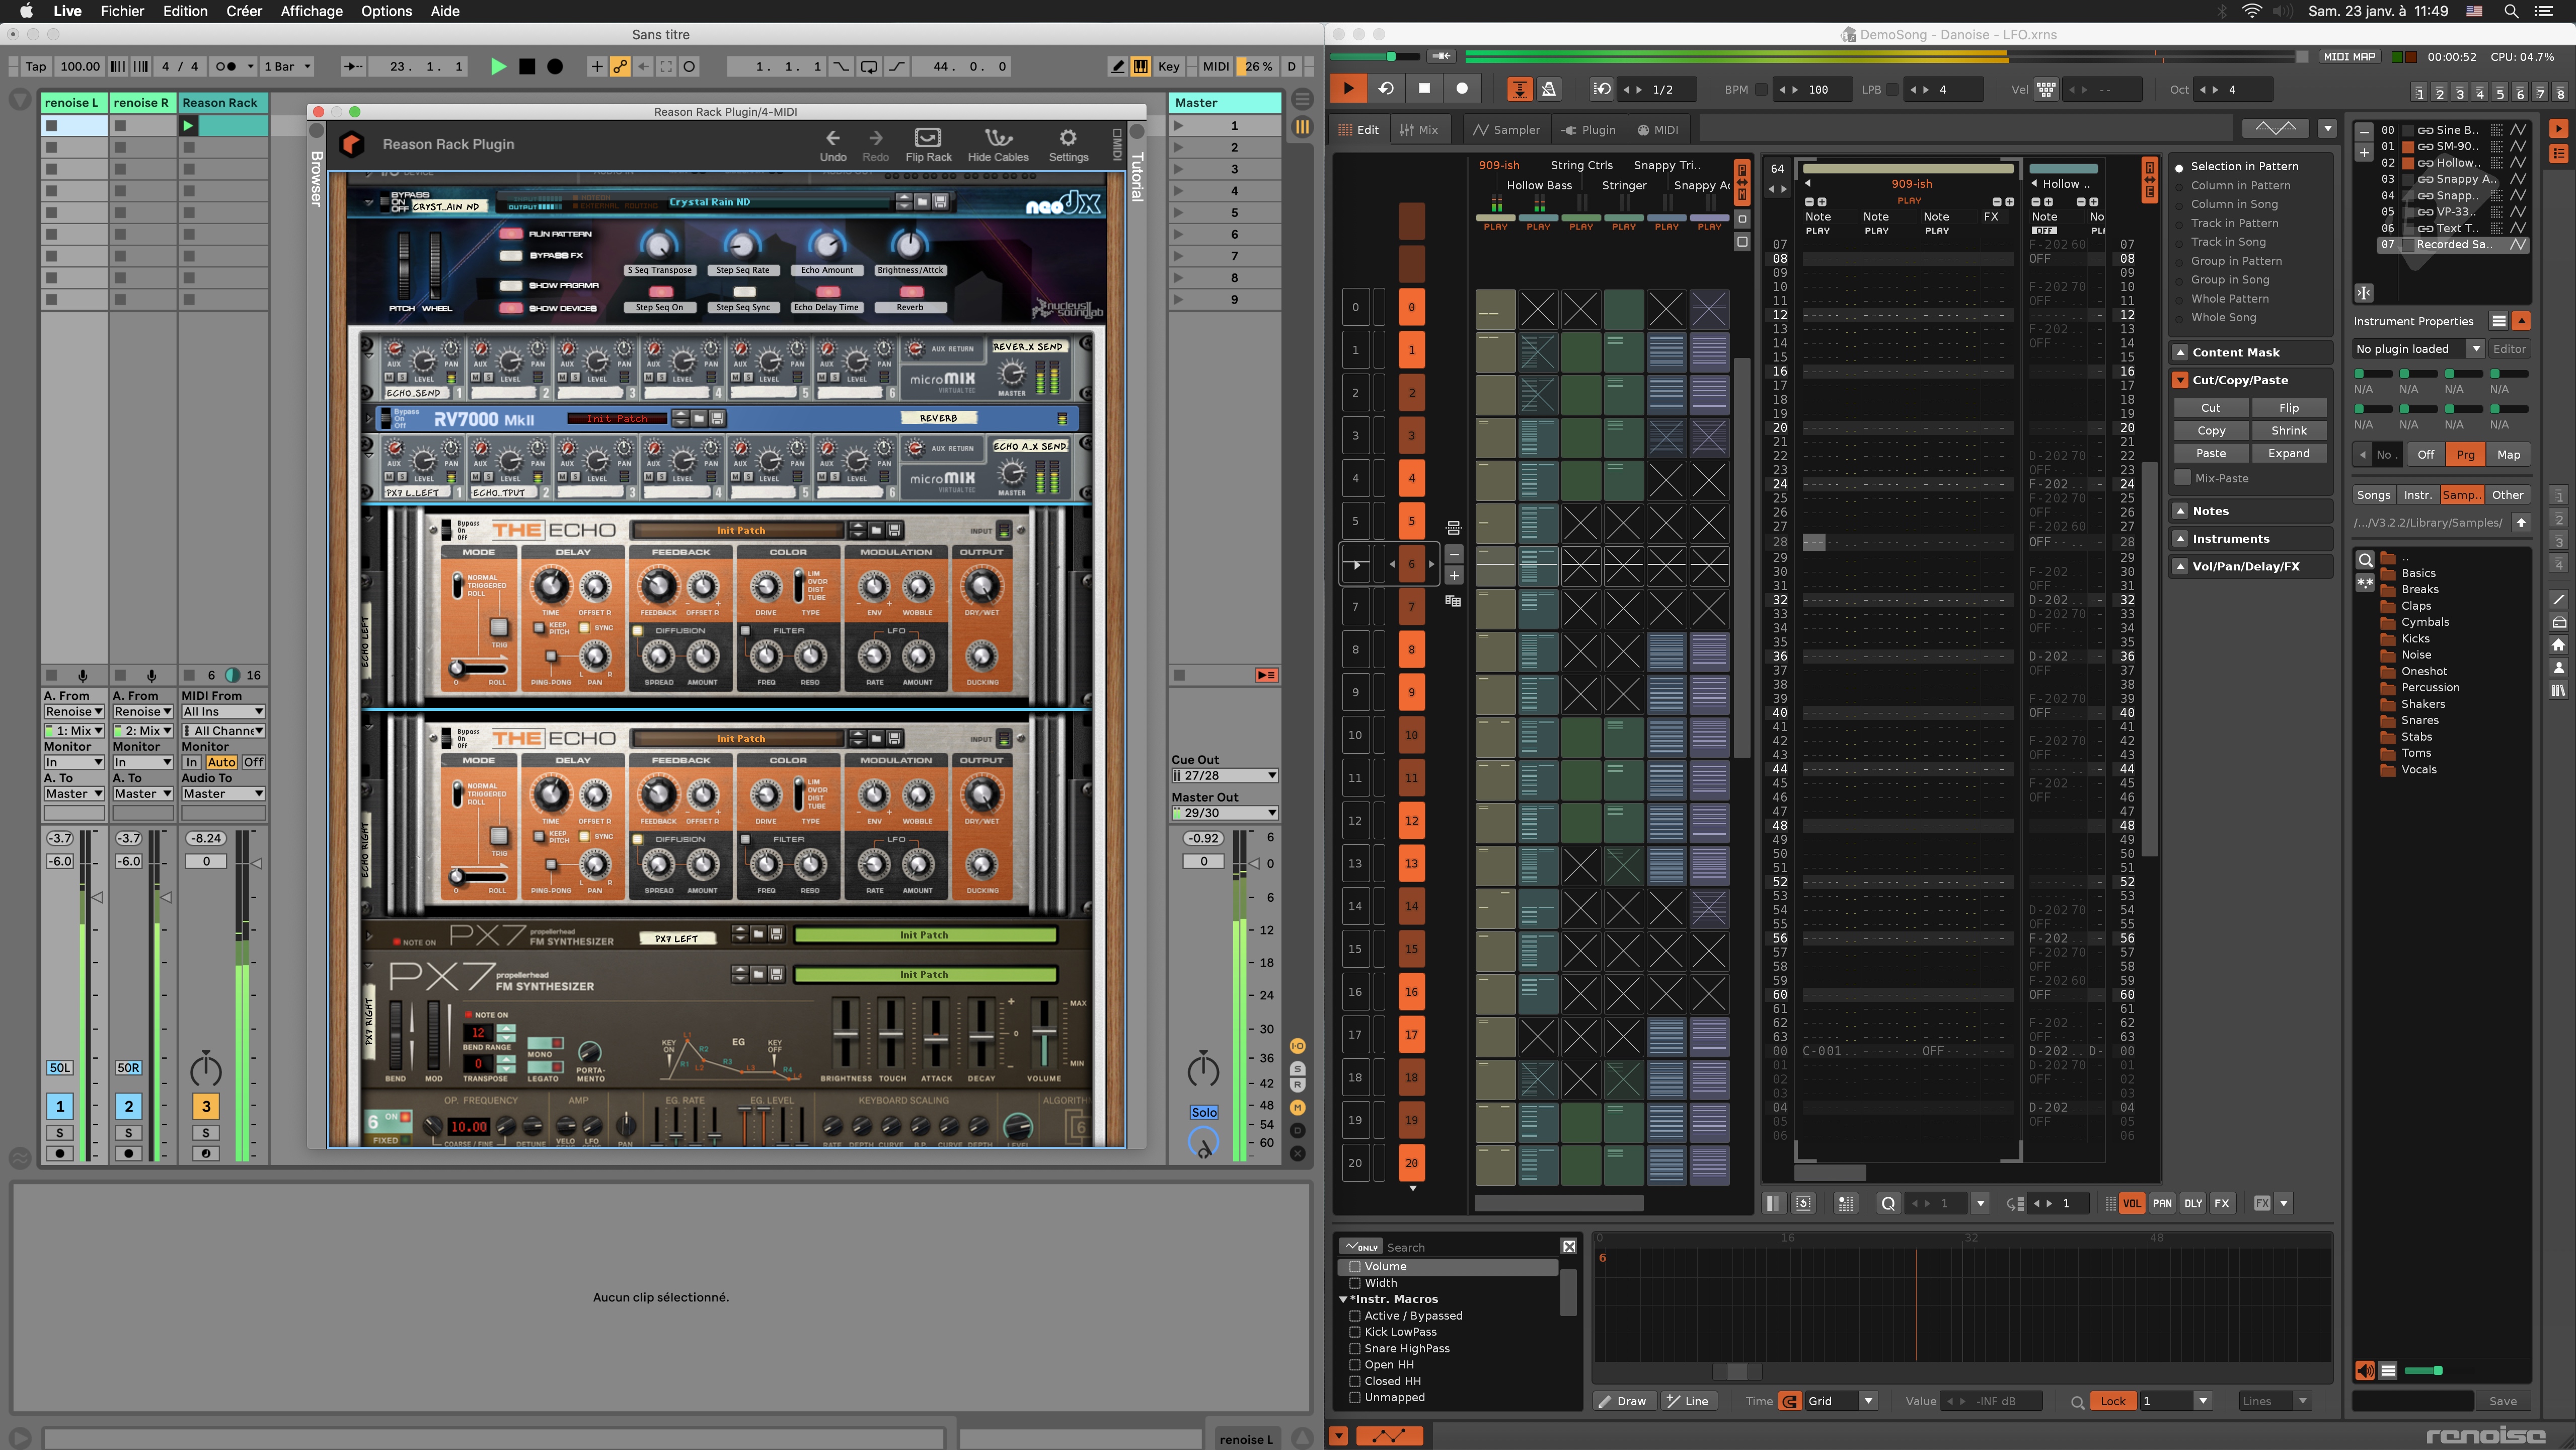Open MIDI From 'All Ins' dropdown

[x=222, y=711]
